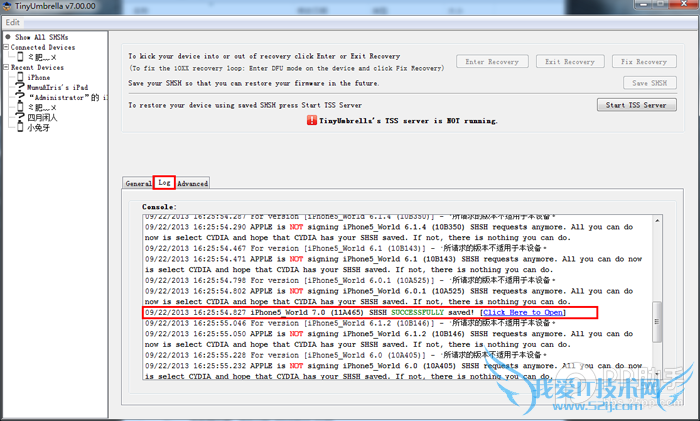Click the phone icon beside 小兔牙

(20, 127)
